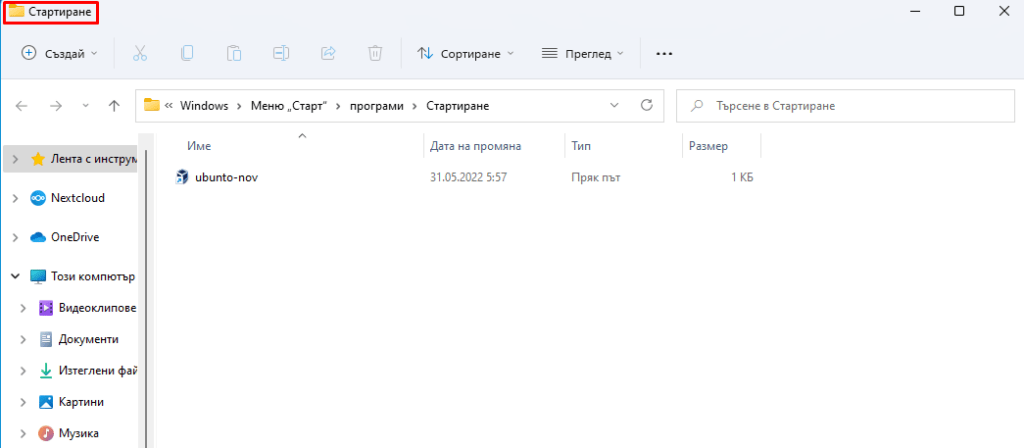Open the three-dot more options menu

(664, 54)
